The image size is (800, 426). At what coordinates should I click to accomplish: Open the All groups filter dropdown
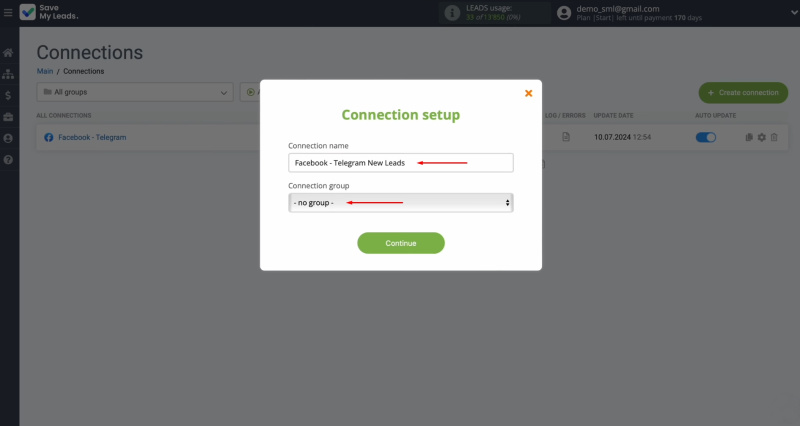coord(135,92)
